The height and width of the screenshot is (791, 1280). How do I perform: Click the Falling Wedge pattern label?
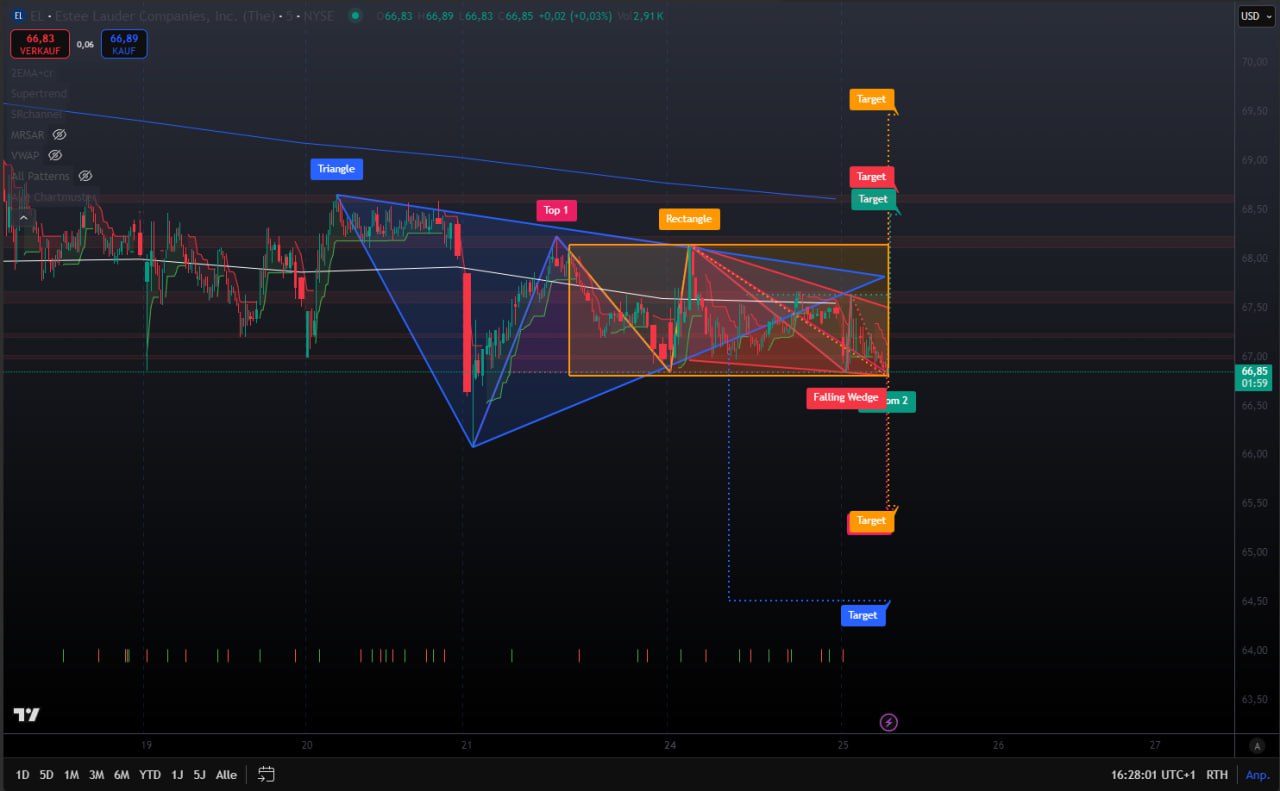coord(845,398)
